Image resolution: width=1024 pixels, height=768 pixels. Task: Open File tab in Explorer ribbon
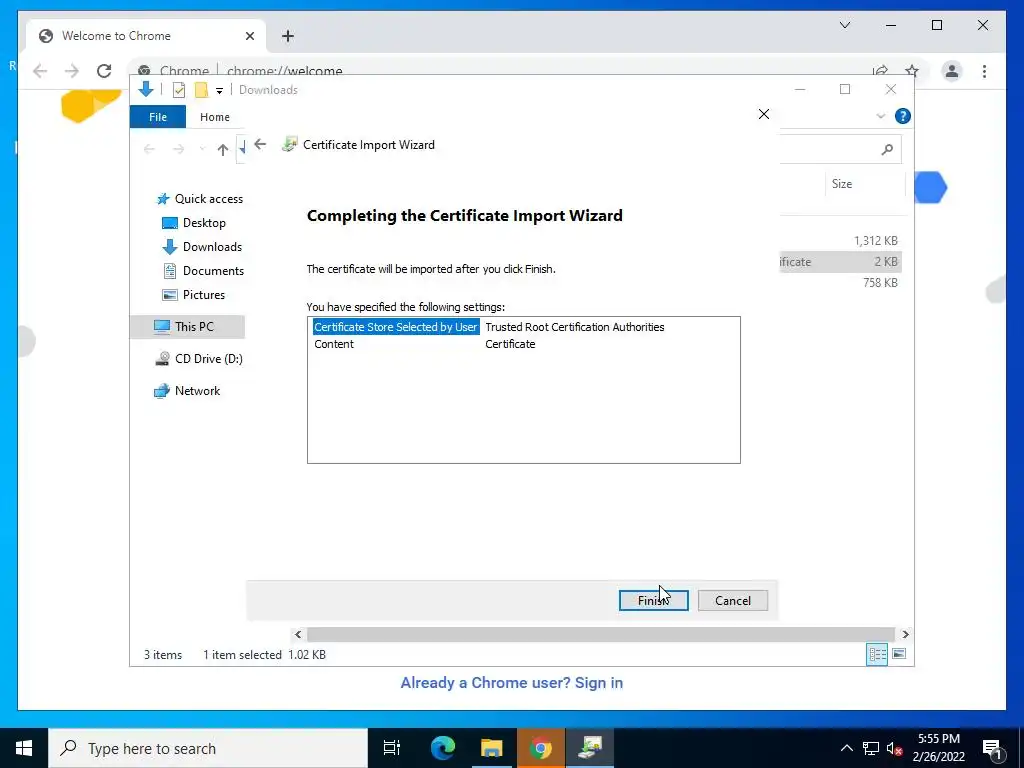158,117
